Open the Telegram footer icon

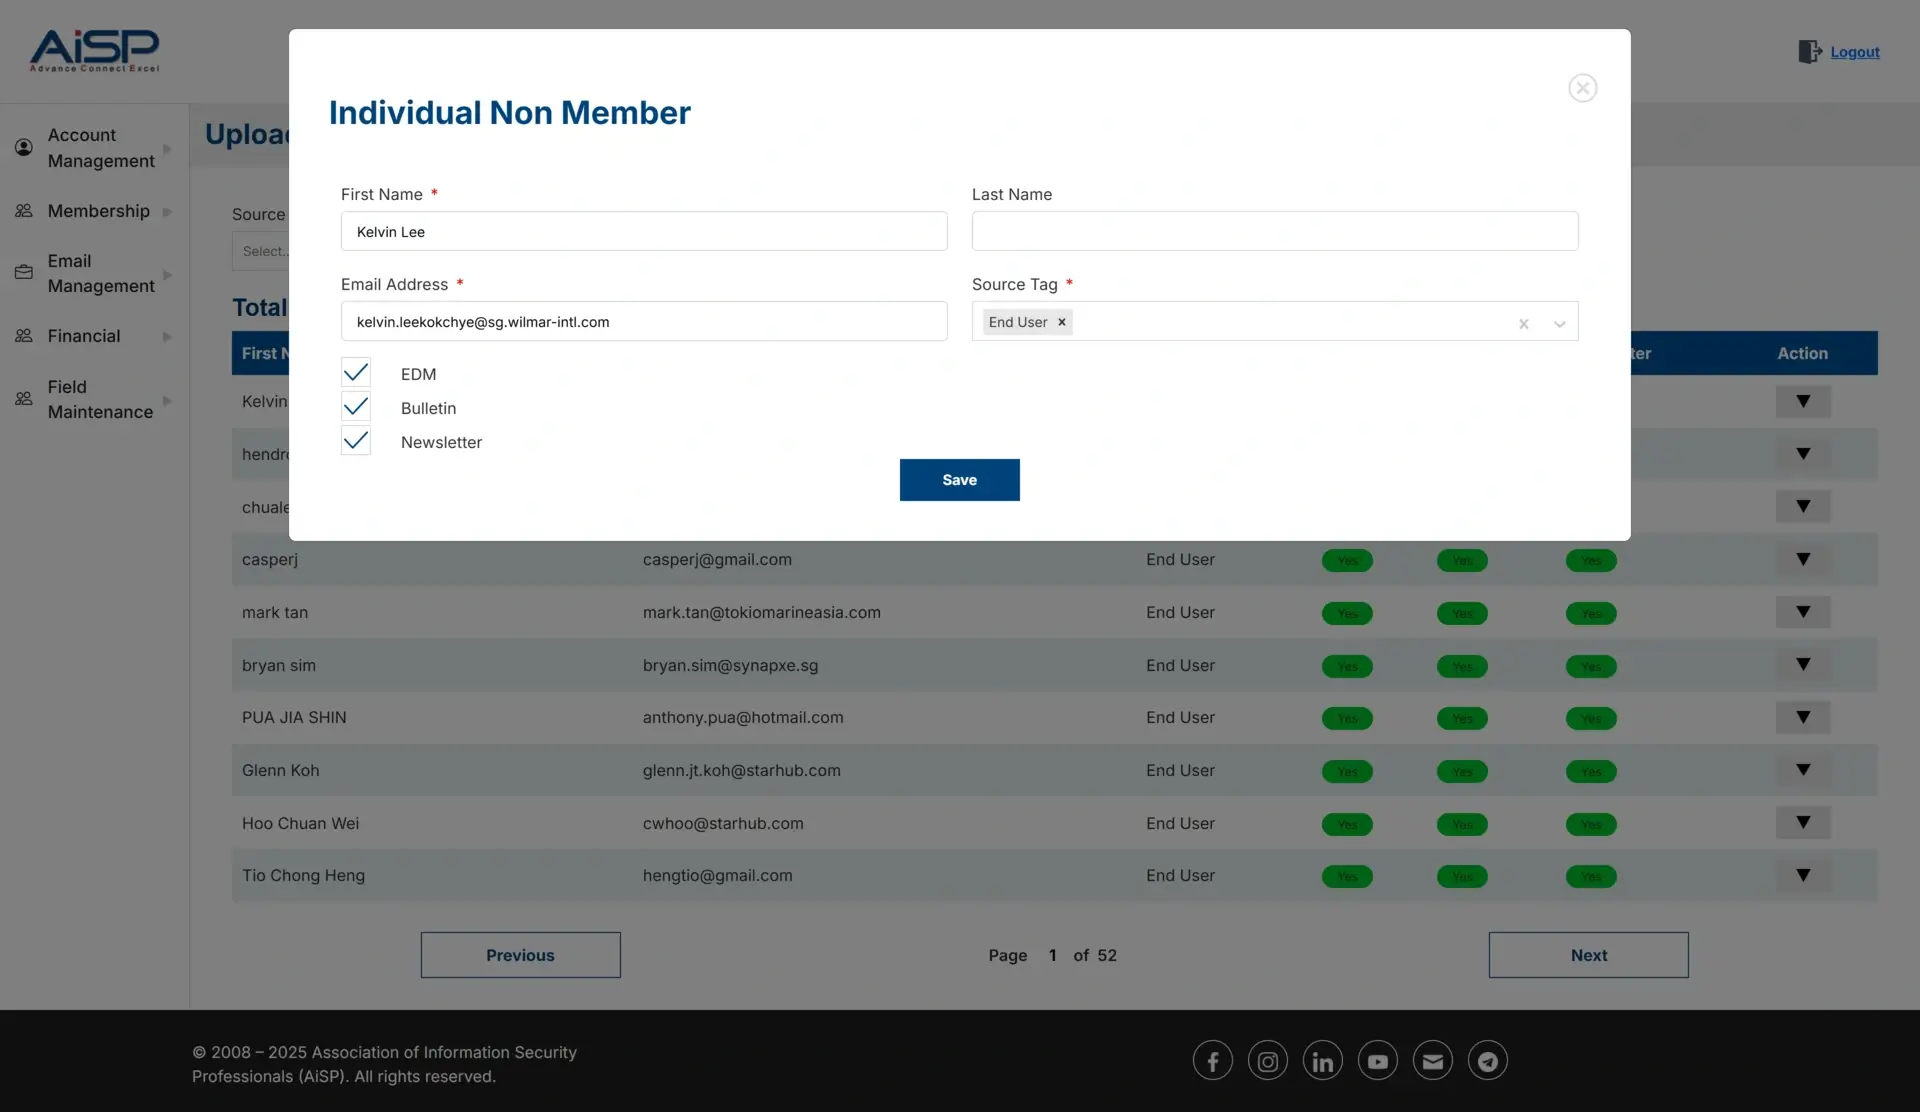point(1487,1061)
